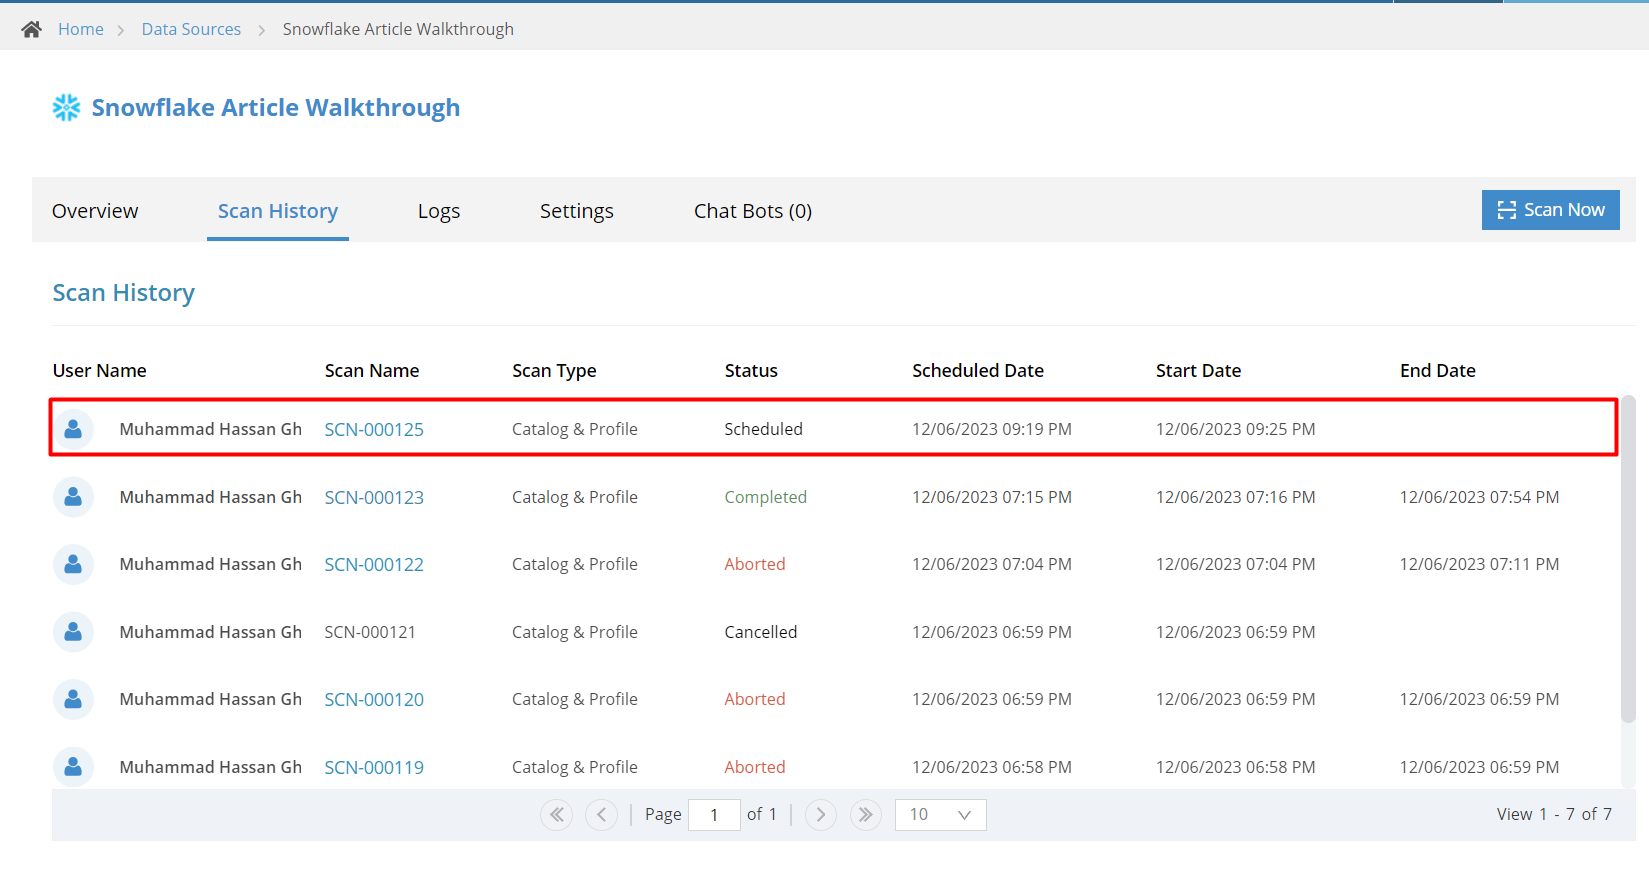Click the Snowflake Article Walkthrough page title
Screen dimensions: 1649x876
276,107
